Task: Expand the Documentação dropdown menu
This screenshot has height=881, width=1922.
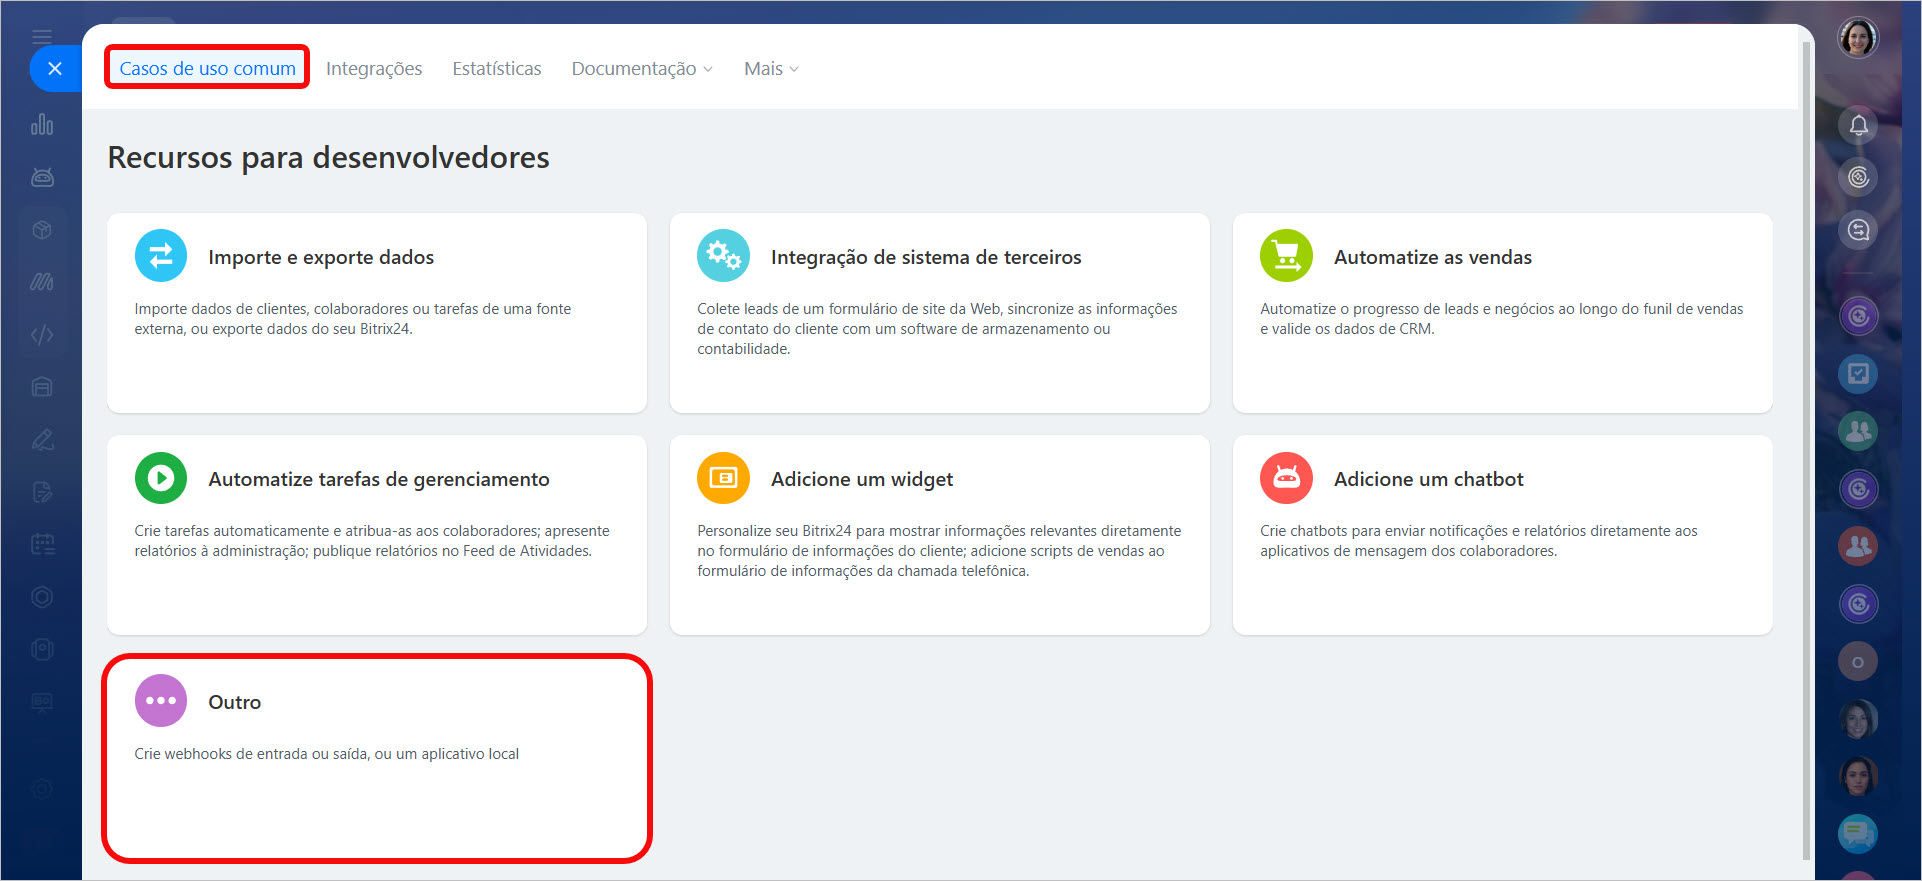Action: (642, 68)
